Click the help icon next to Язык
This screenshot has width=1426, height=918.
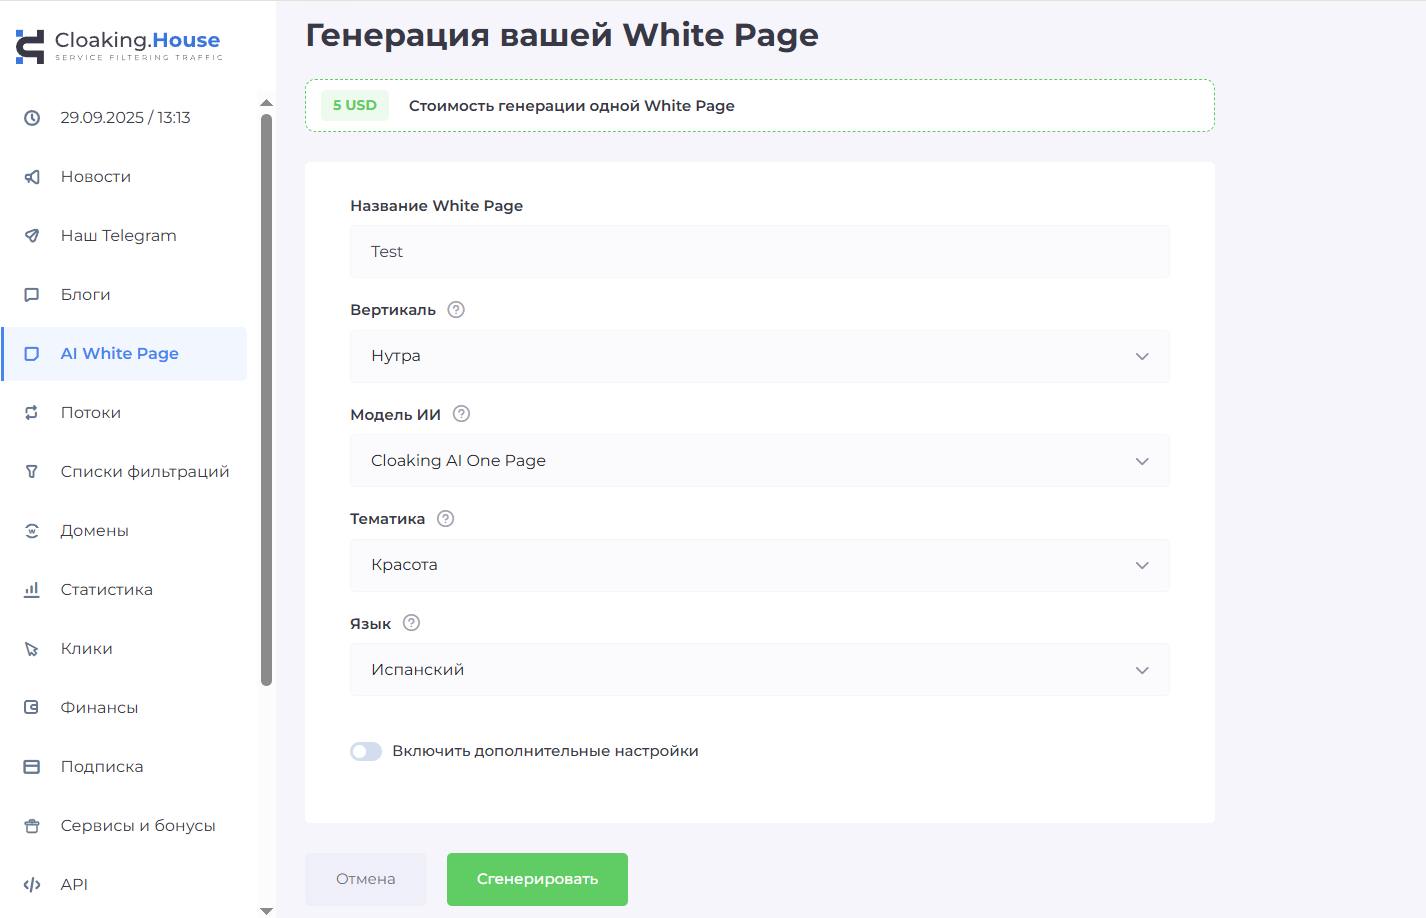(411, 623)
